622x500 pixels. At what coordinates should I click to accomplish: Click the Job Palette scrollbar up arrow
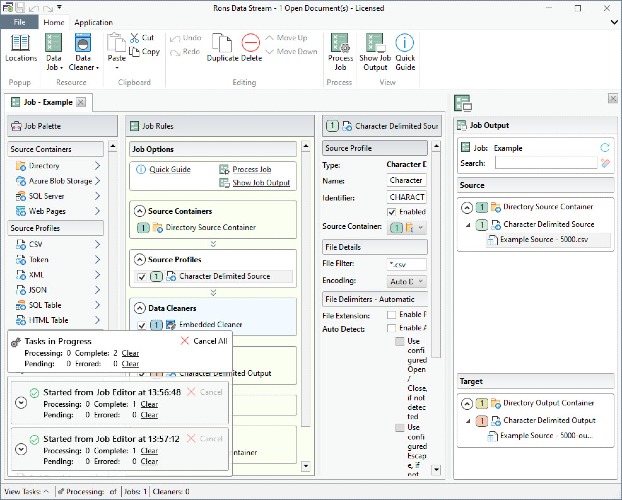pos(113,146)
